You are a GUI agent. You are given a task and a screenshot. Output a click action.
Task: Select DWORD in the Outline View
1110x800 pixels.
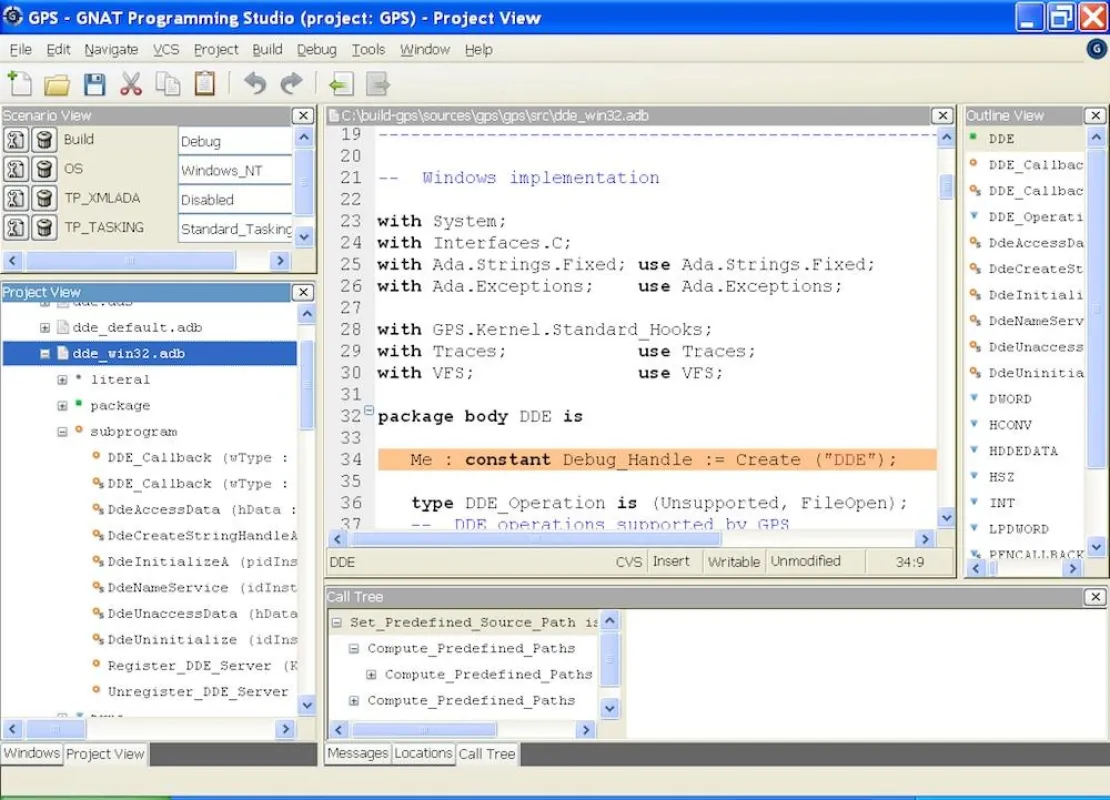coord(1010,399)
